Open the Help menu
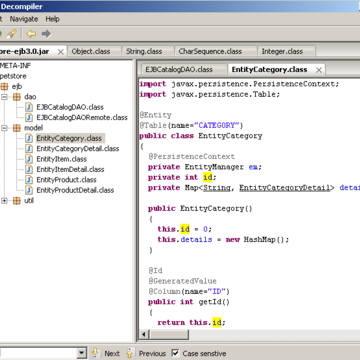Viewport: 360px width, 360px height. 52,19
